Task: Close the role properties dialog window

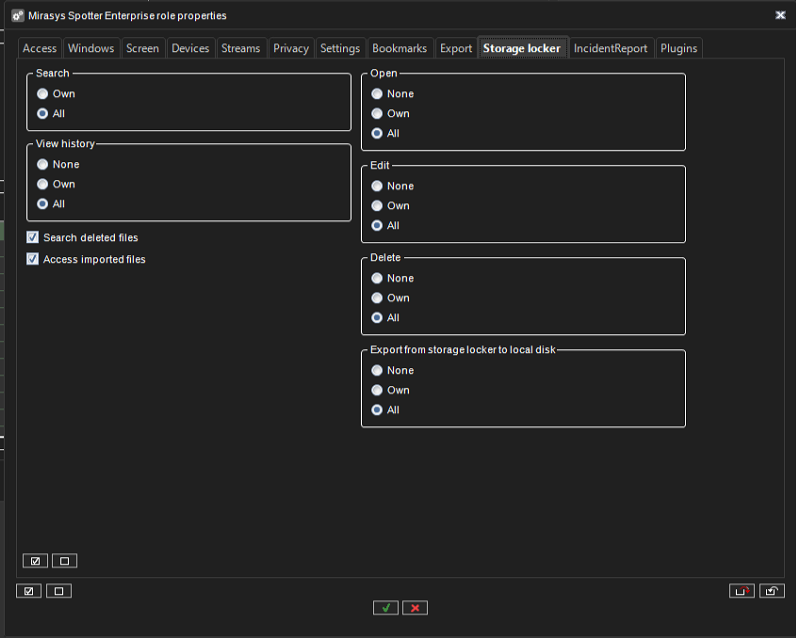Action: pos(780,15)
